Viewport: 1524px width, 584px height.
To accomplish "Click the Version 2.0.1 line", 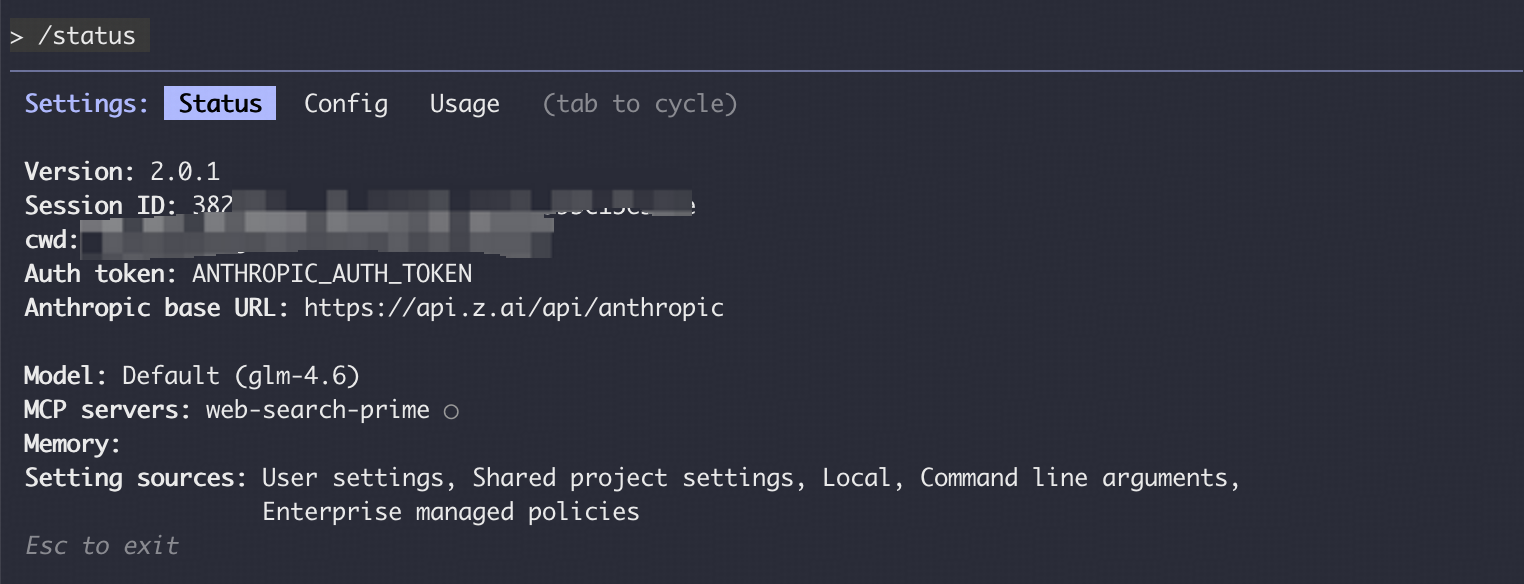I will pos(122,172).
